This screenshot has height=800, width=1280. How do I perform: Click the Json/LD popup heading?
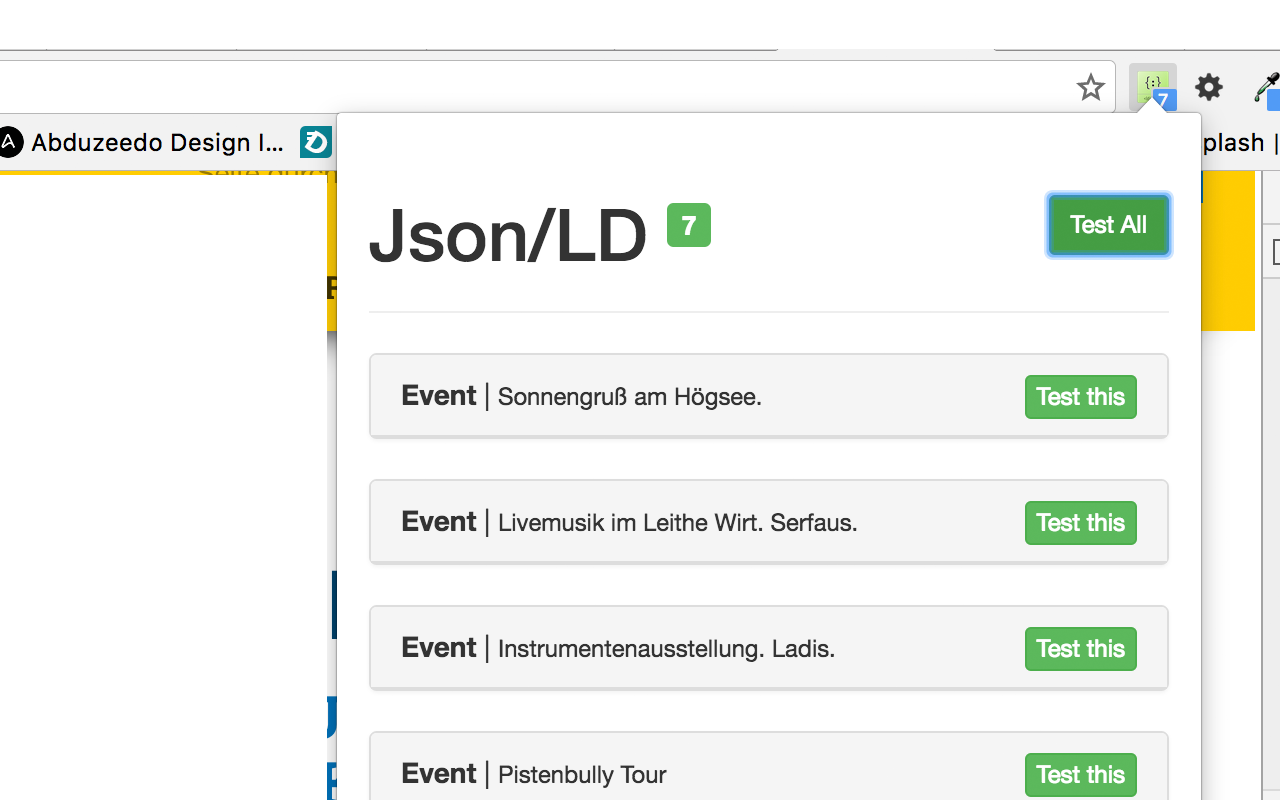click(508, 237)
